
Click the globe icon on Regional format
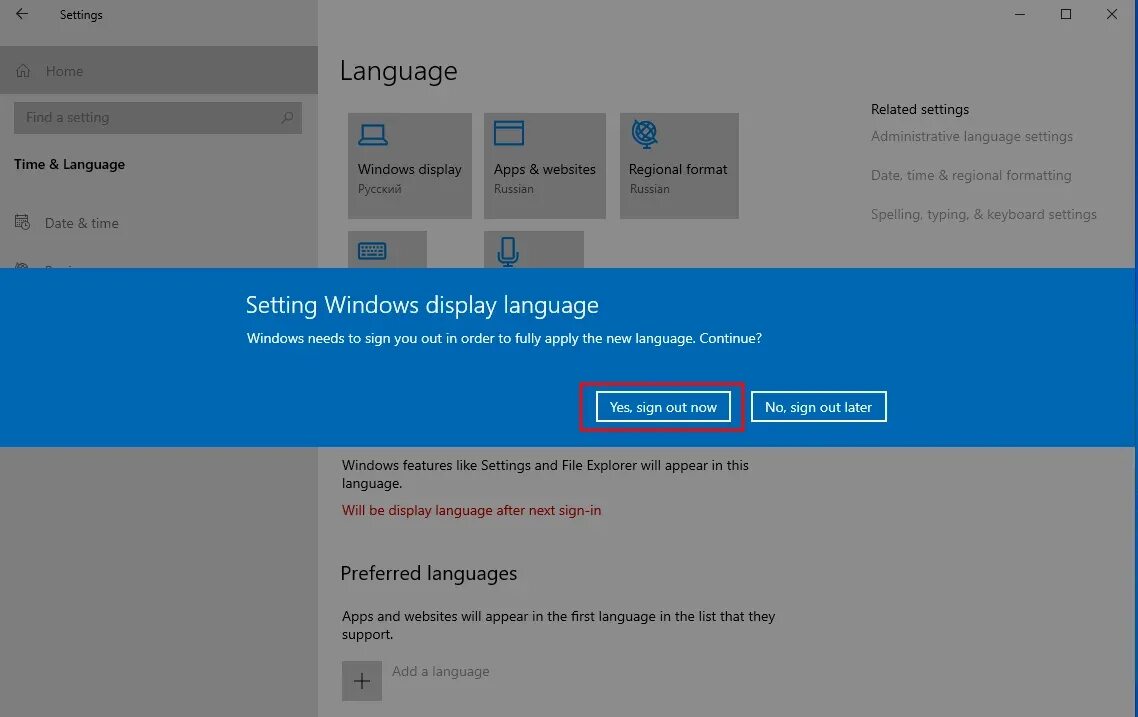(644, 134)
